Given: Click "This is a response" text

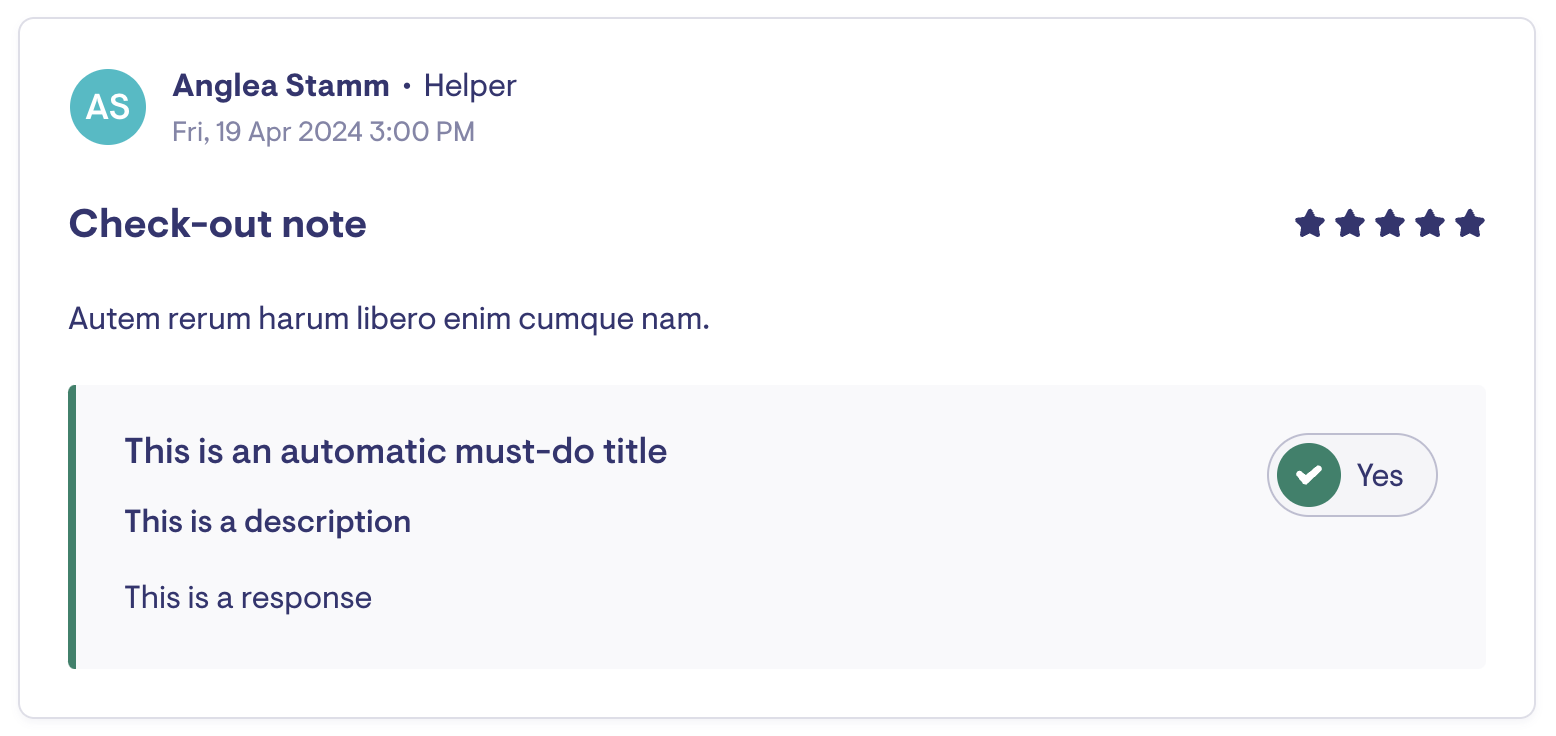Looking at the screenshot, I should pos(248,598).
